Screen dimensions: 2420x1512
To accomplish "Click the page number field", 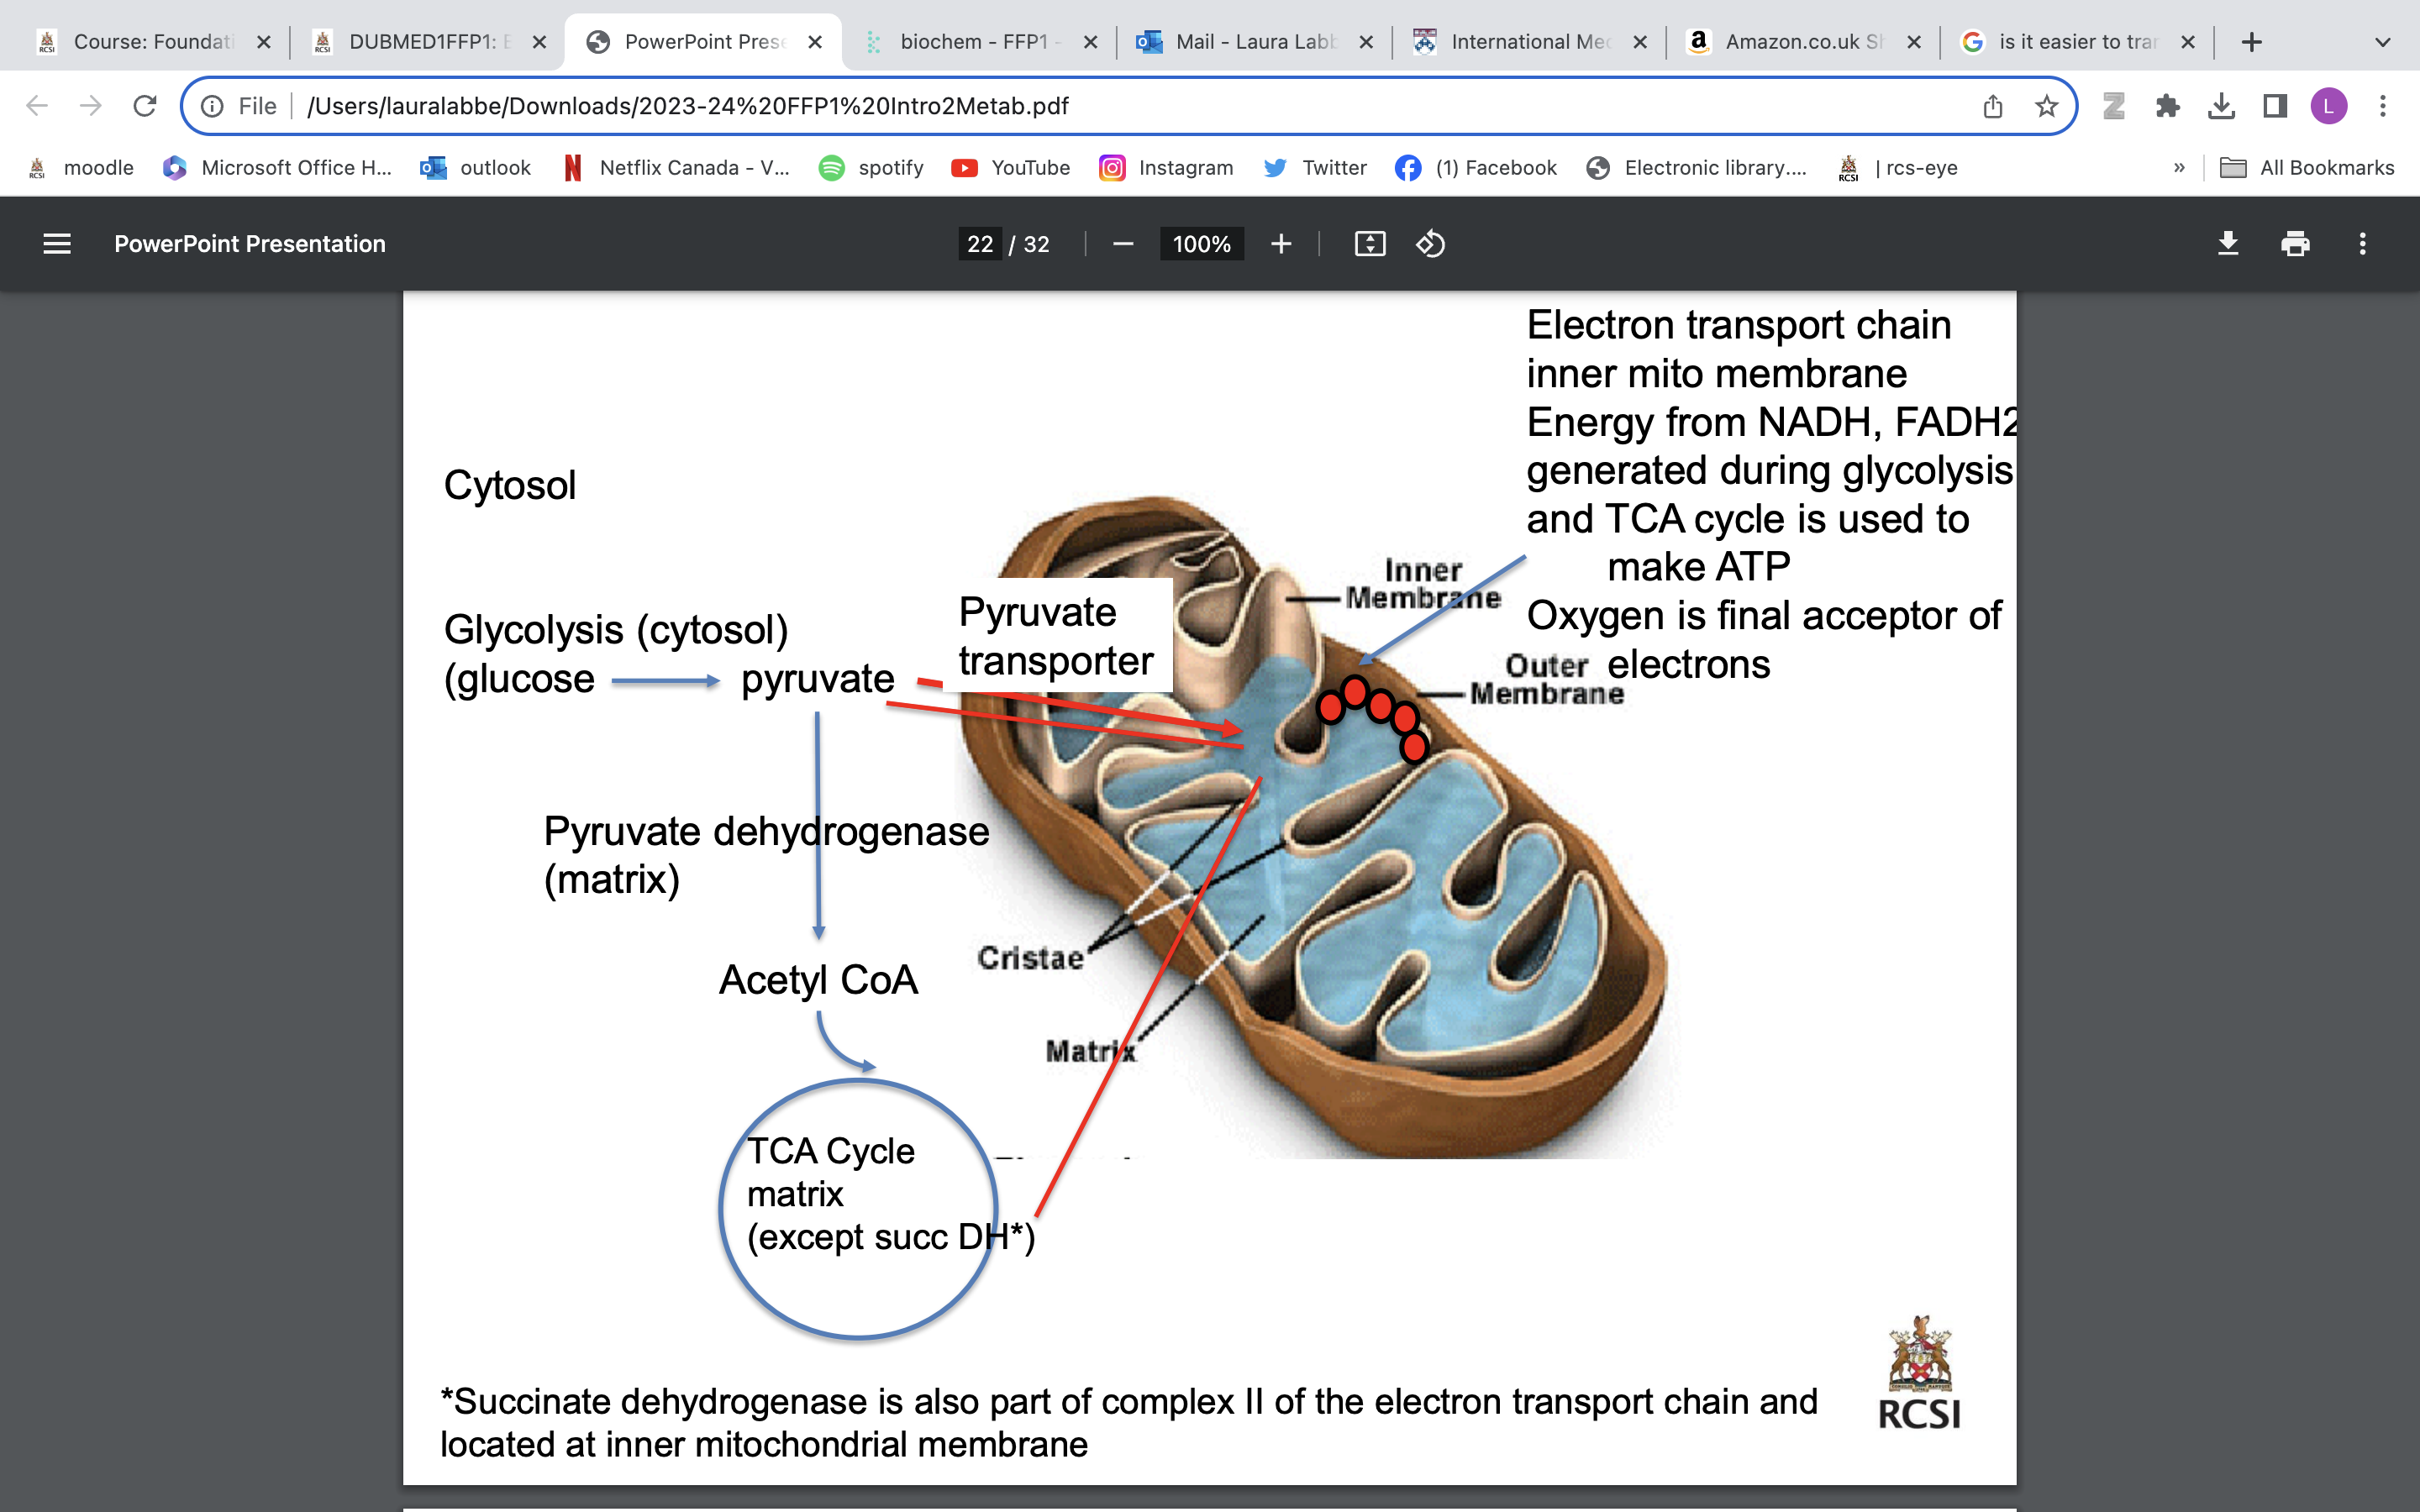I will pos(980,244).
